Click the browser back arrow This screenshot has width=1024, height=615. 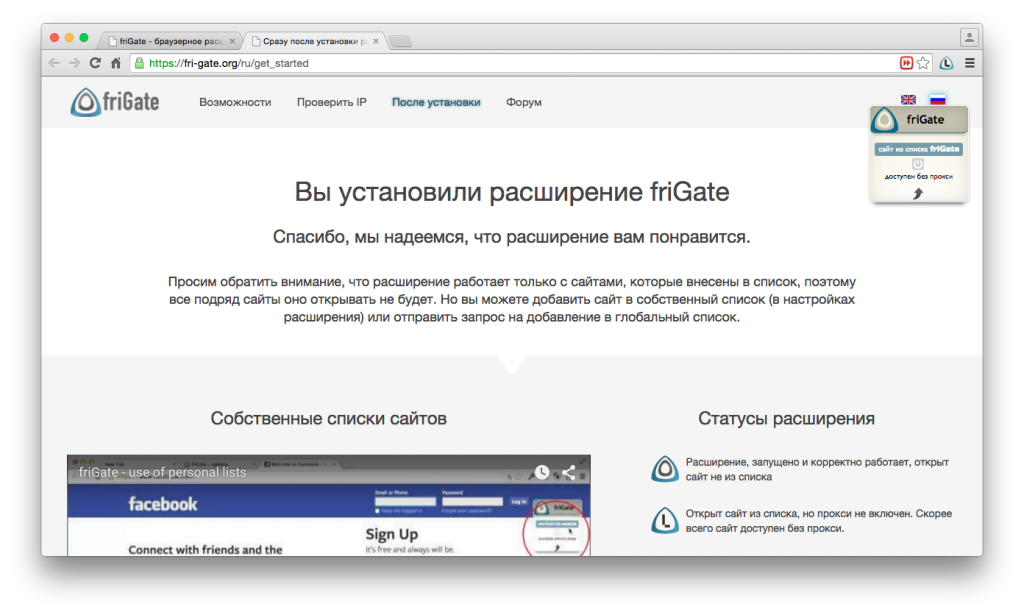pyautogui.click(x=54, y=63)
